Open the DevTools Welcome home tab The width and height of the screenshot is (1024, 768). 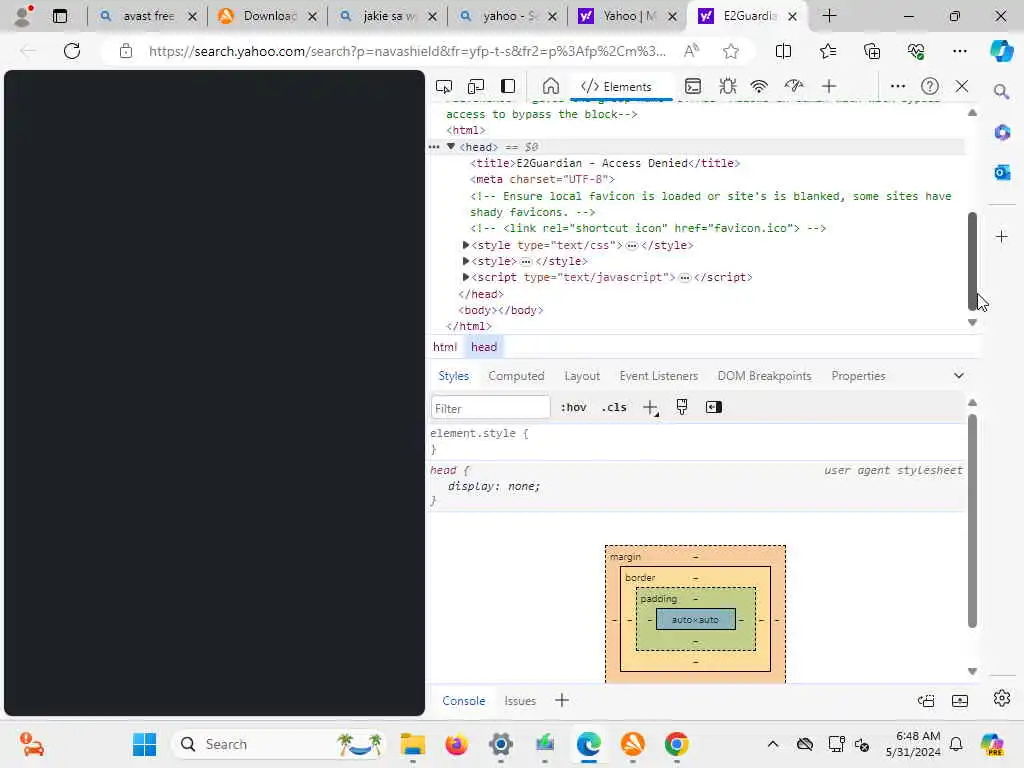click(x=551, y=86)
